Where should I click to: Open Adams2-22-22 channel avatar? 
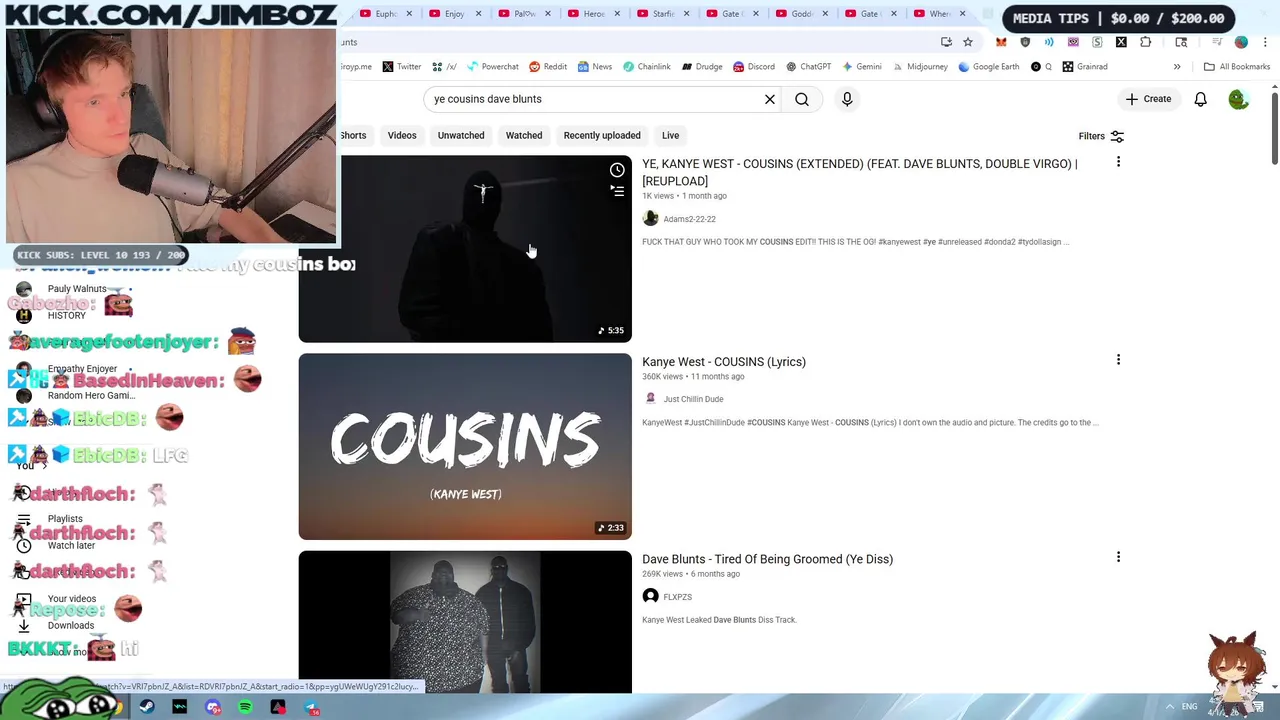pos(650,219)
